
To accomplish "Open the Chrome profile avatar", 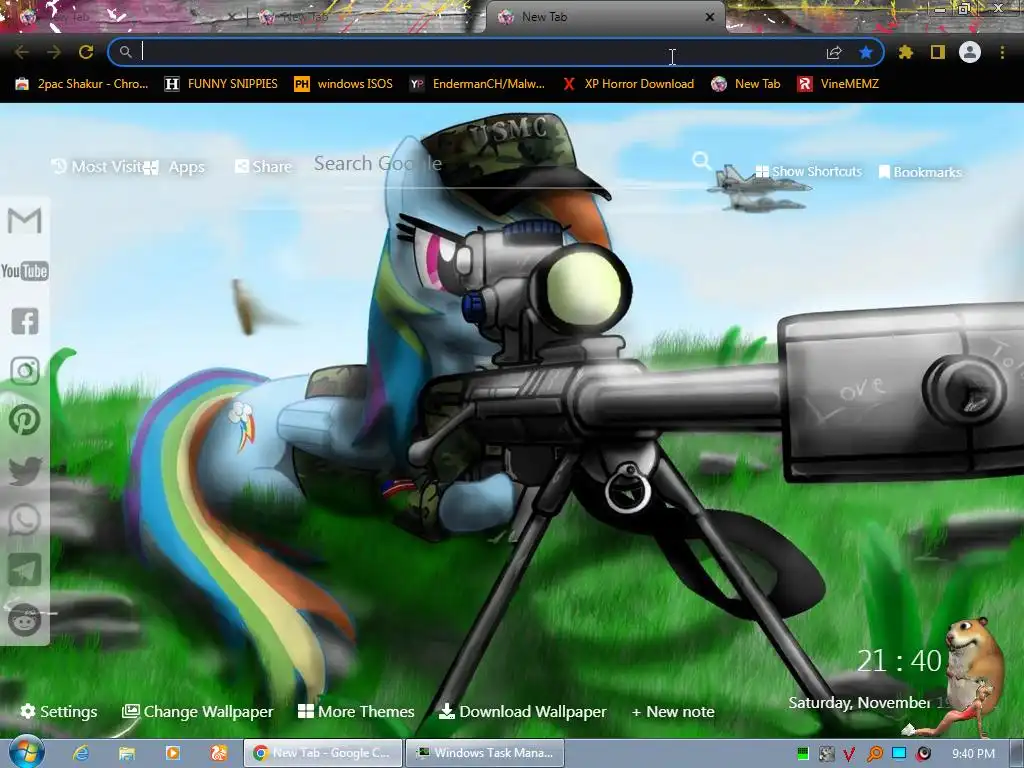I will [x=970, y=52].
